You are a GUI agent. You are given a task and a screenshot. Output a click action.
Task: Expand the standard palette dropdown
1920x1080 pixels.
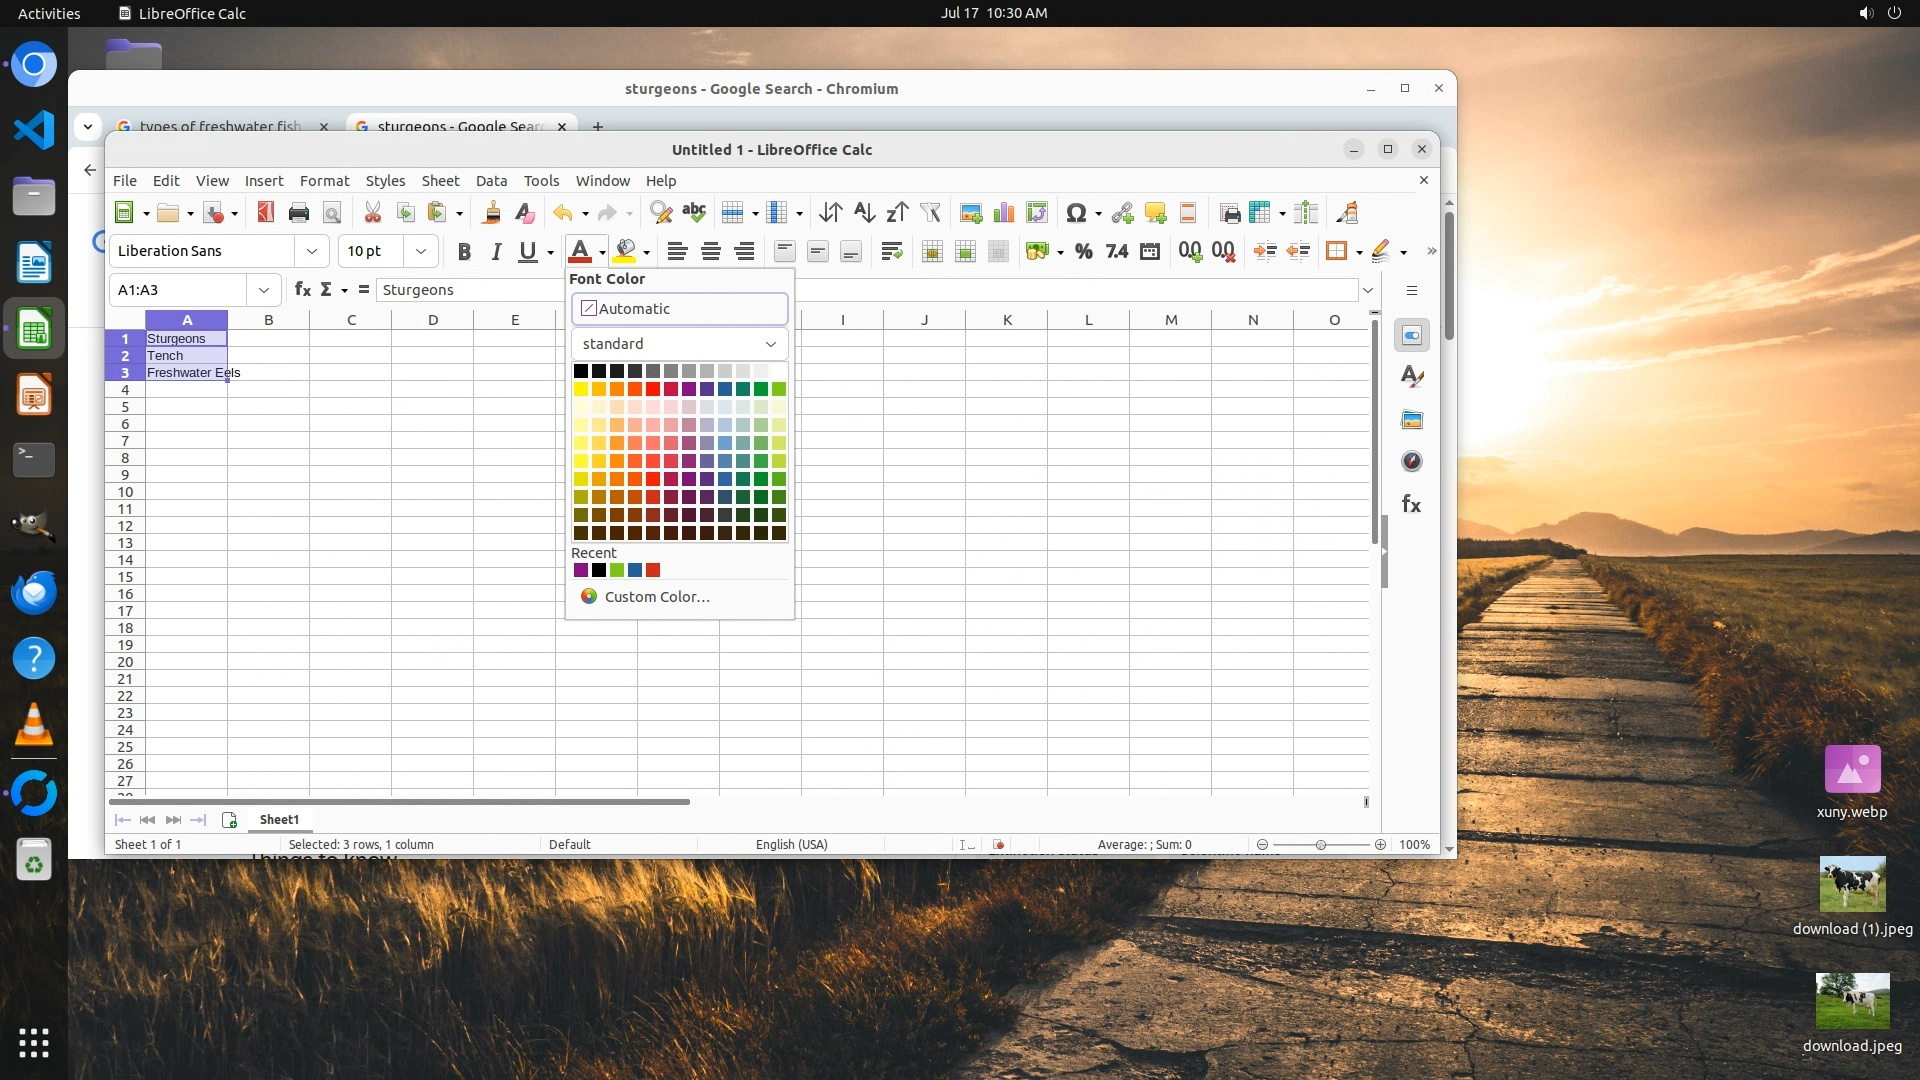pos(770,343)
